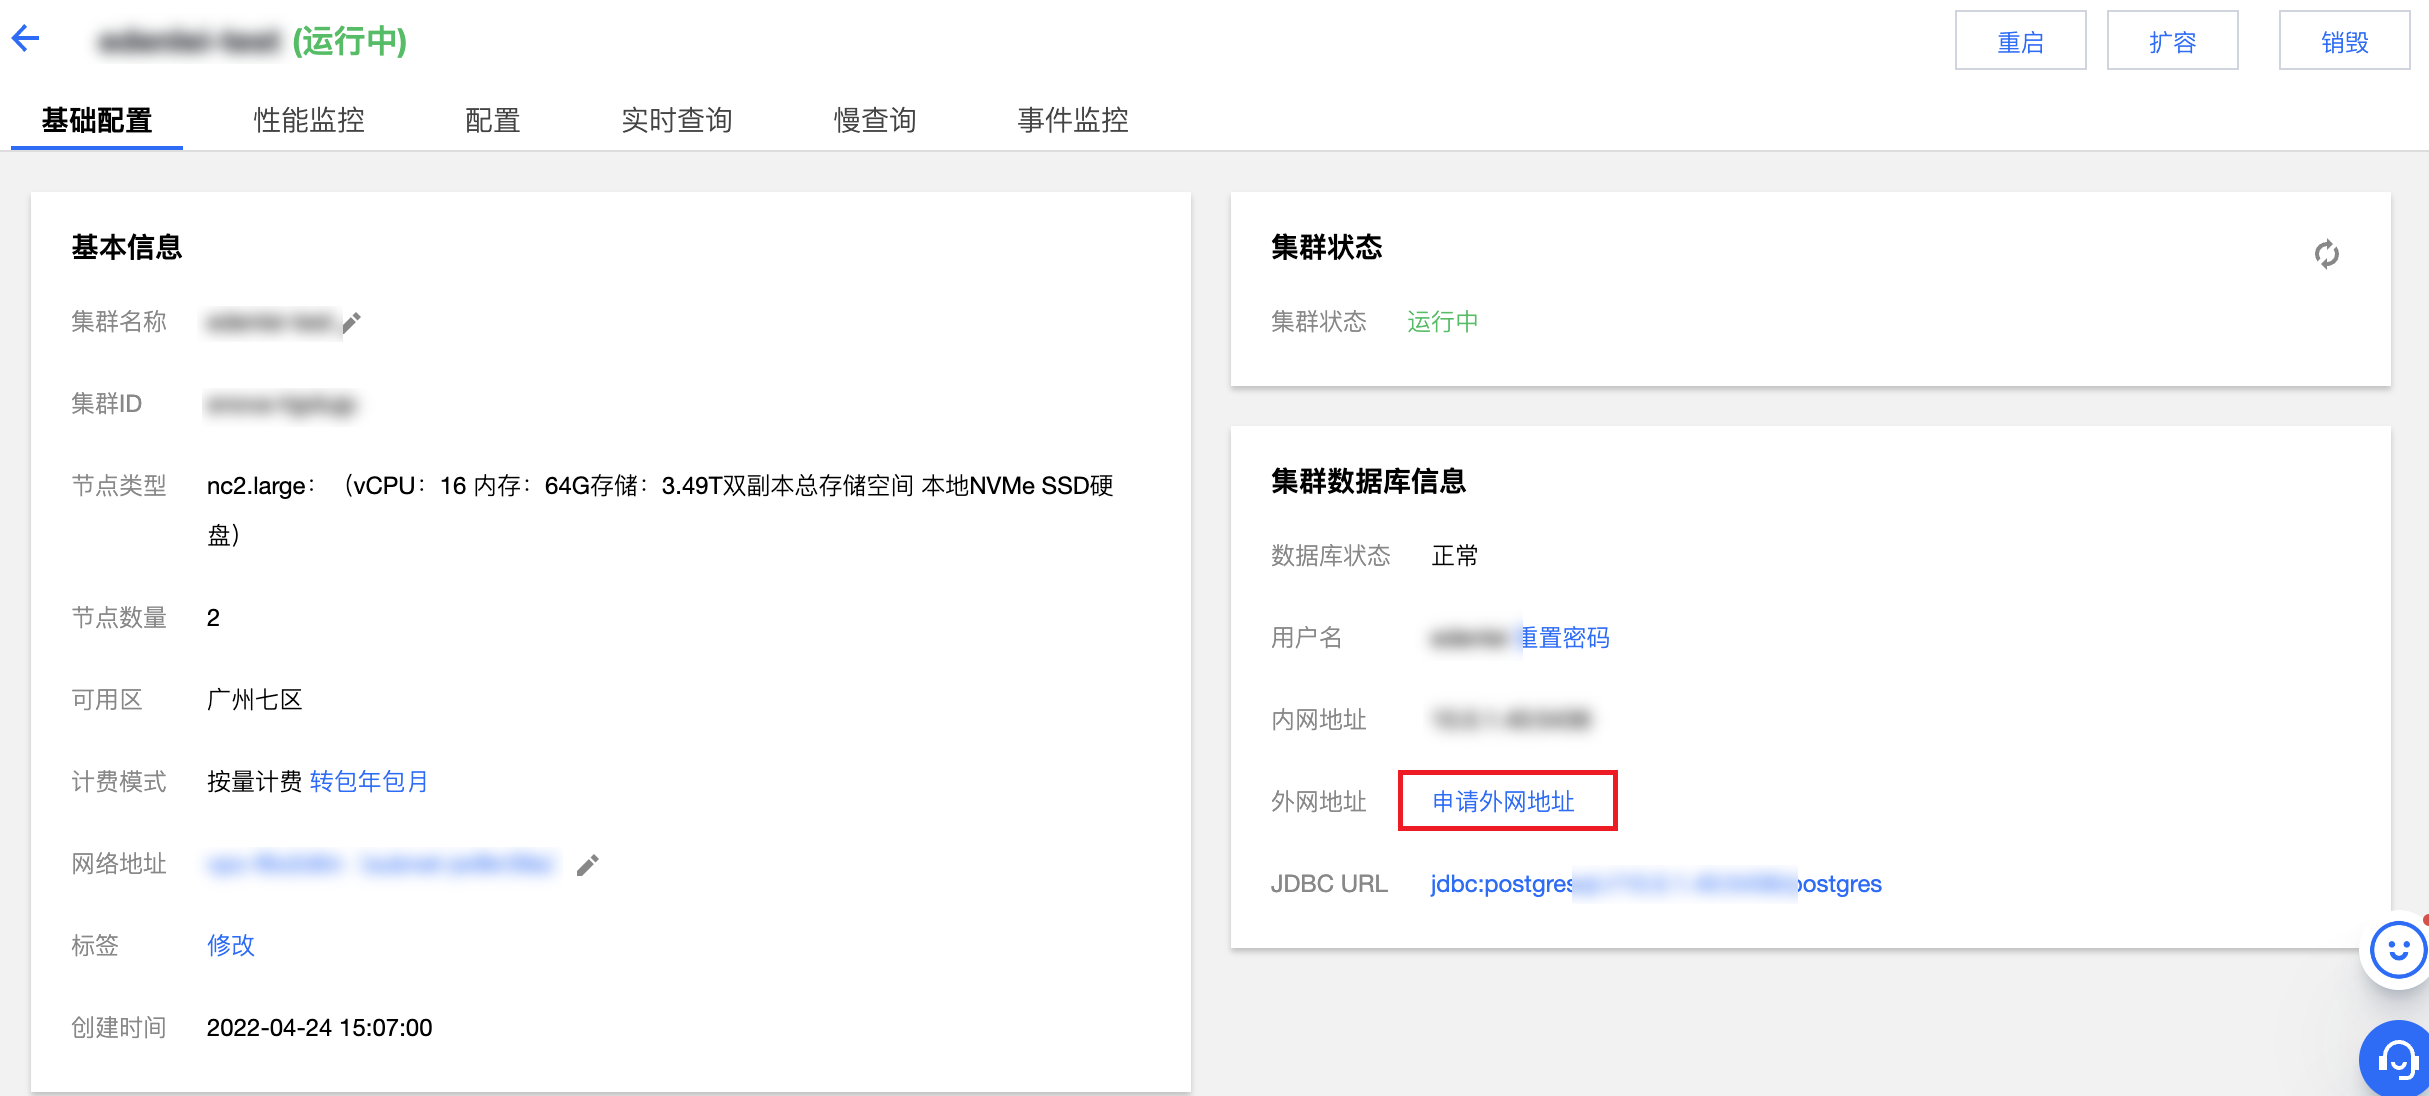
Task: Switch to the 性能监控 tab
Action: [x=309, y=120]
